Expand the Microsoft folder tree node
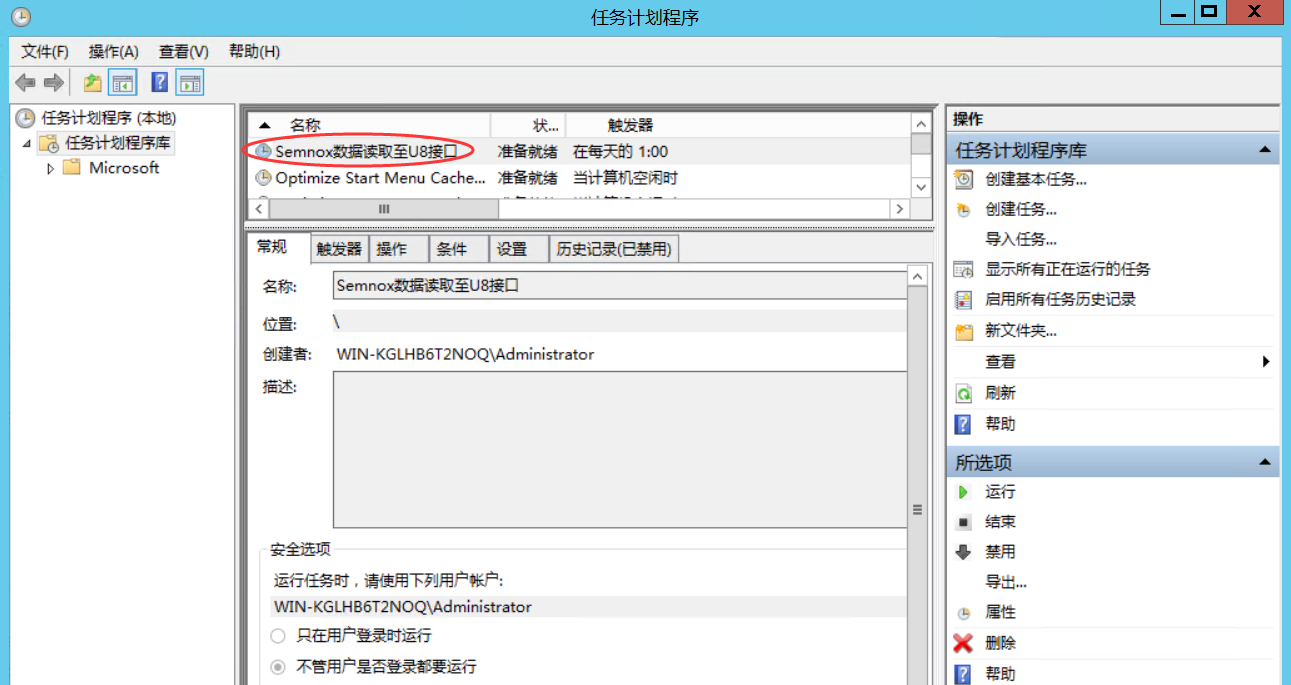Screen dimensions: 1291x685 (x=51, y=169)
